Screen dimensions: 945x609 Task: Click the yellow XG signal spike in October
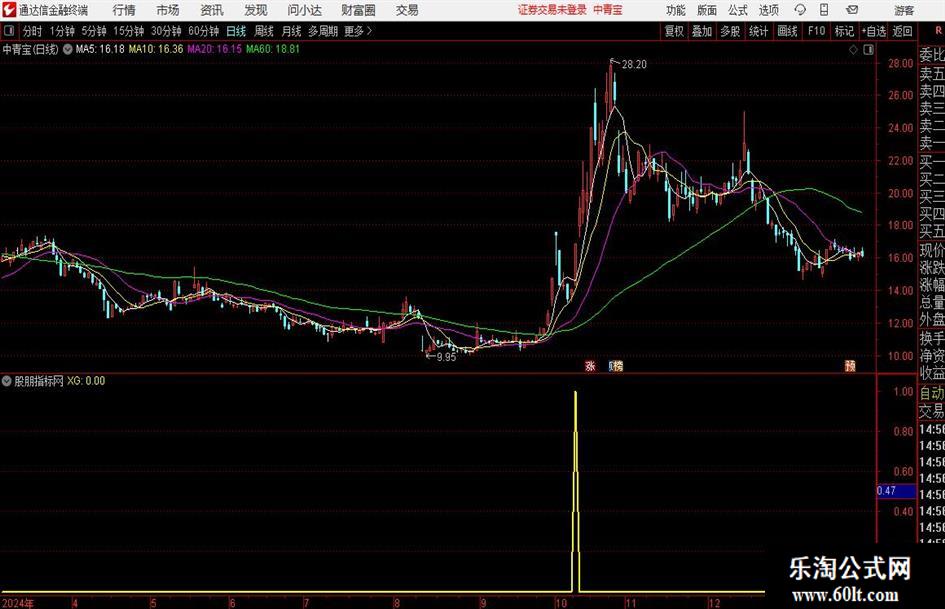pos(576,491)
